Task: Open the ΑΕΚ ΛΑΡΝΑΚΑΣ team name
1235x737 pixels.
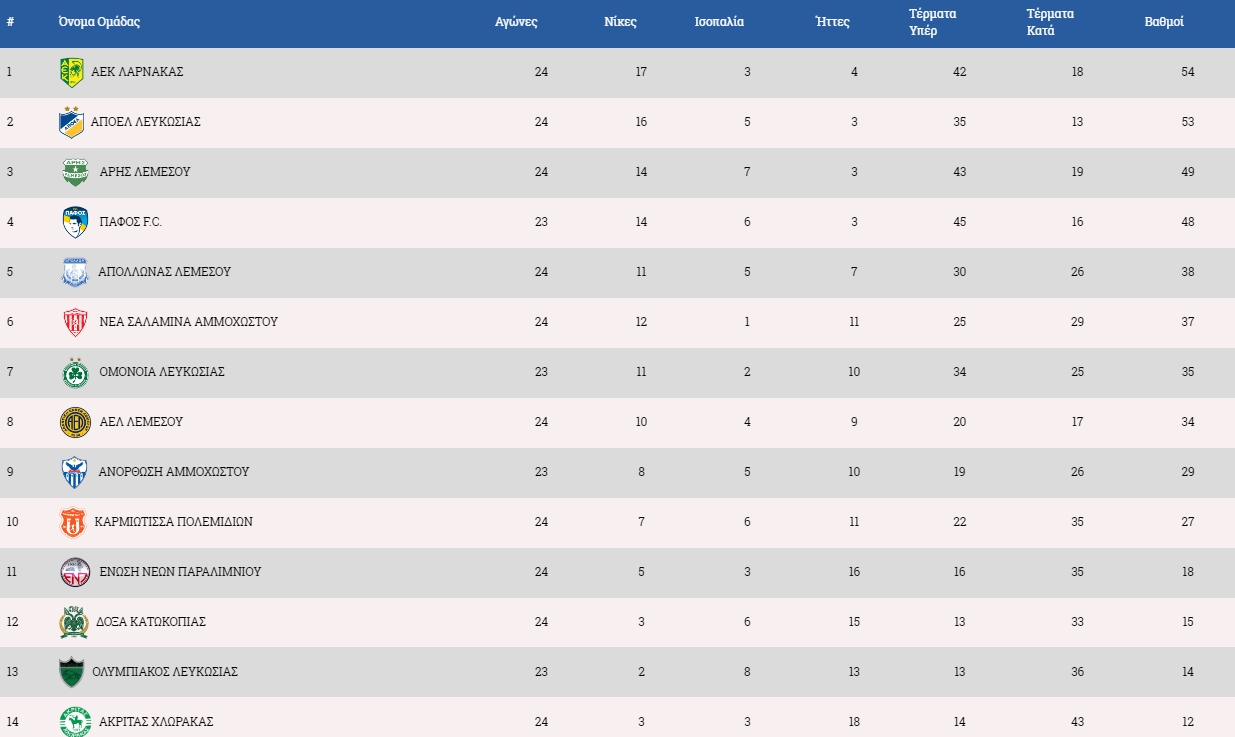Action: (x=137, y=72)
